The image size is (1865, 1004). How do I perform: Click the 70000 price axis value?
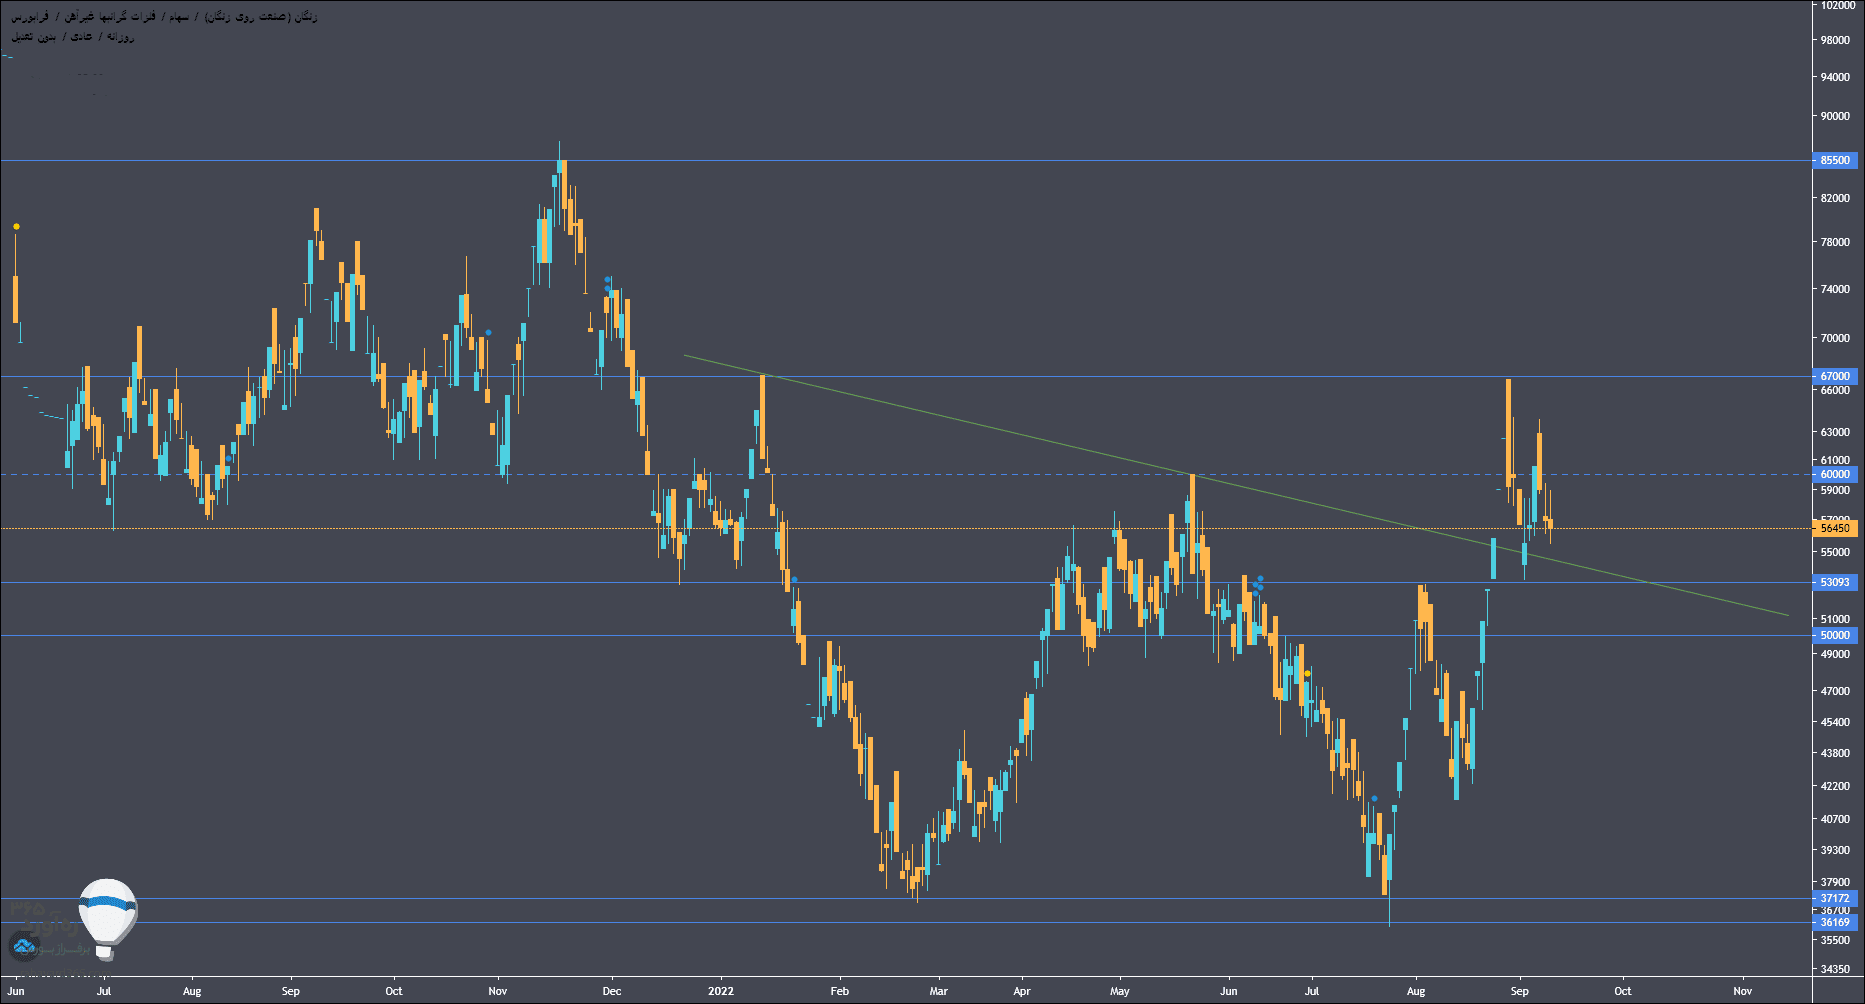tap(1836, 338)
